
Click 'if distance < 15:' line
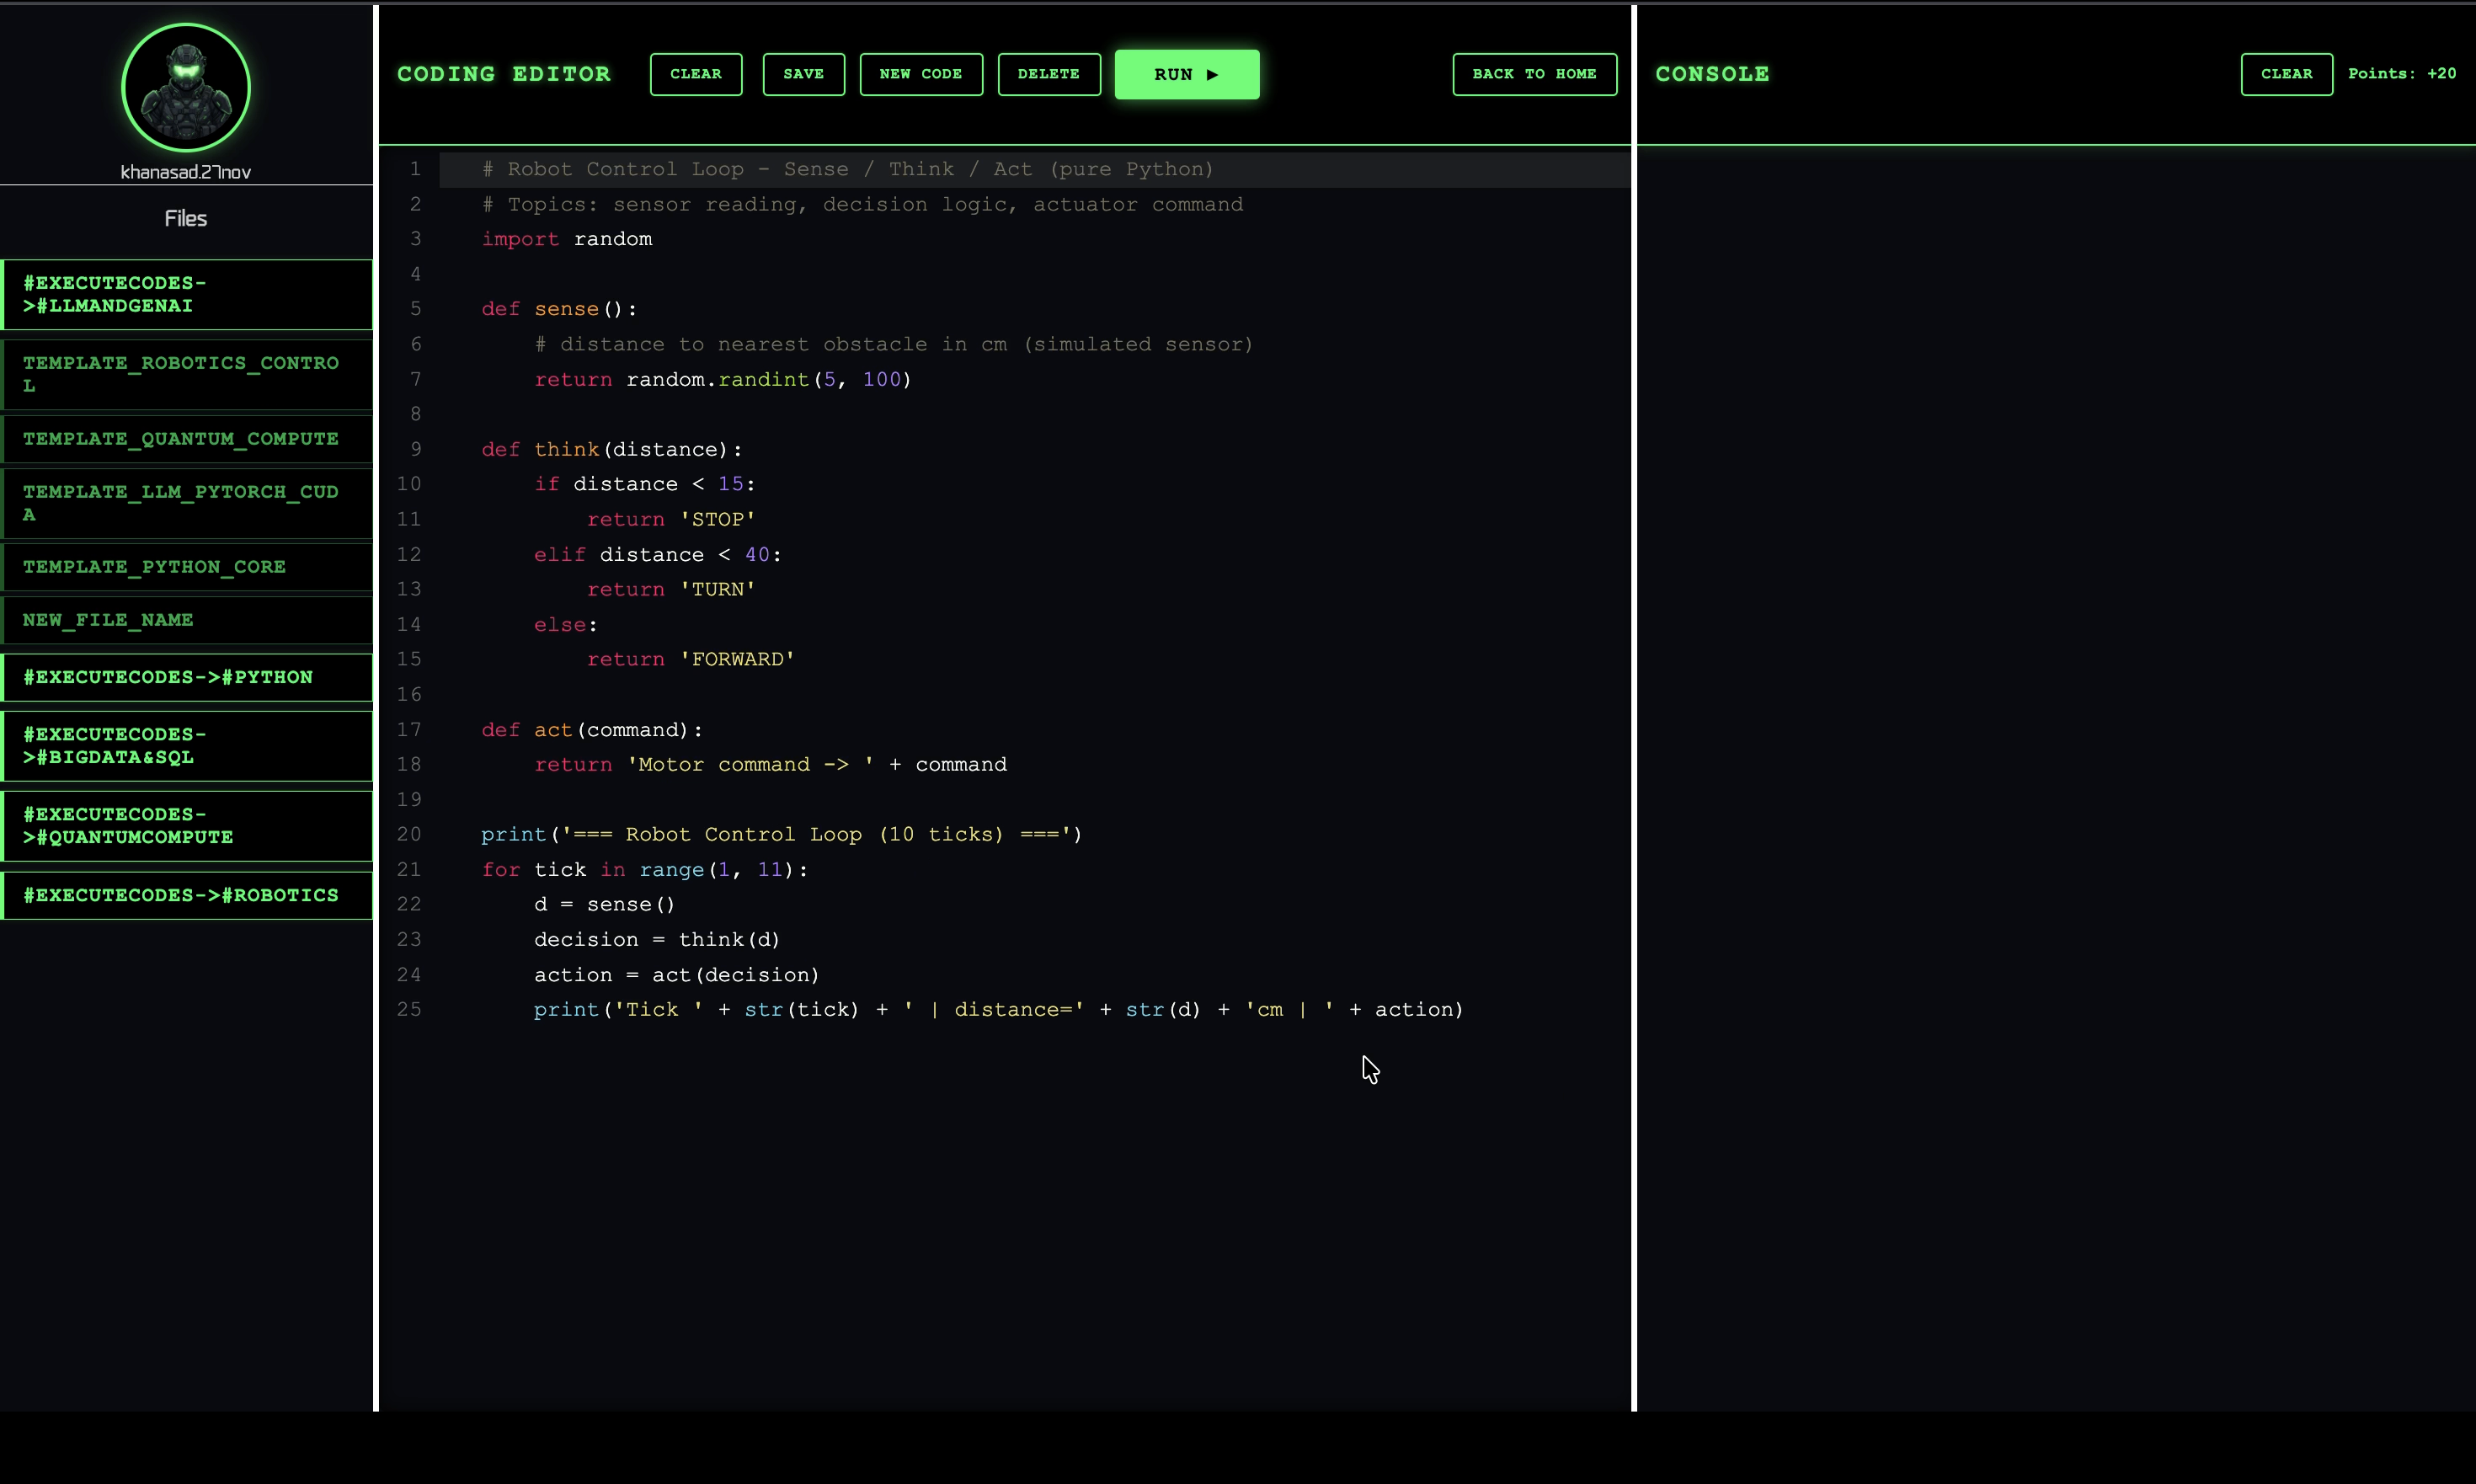coord(645,484)
